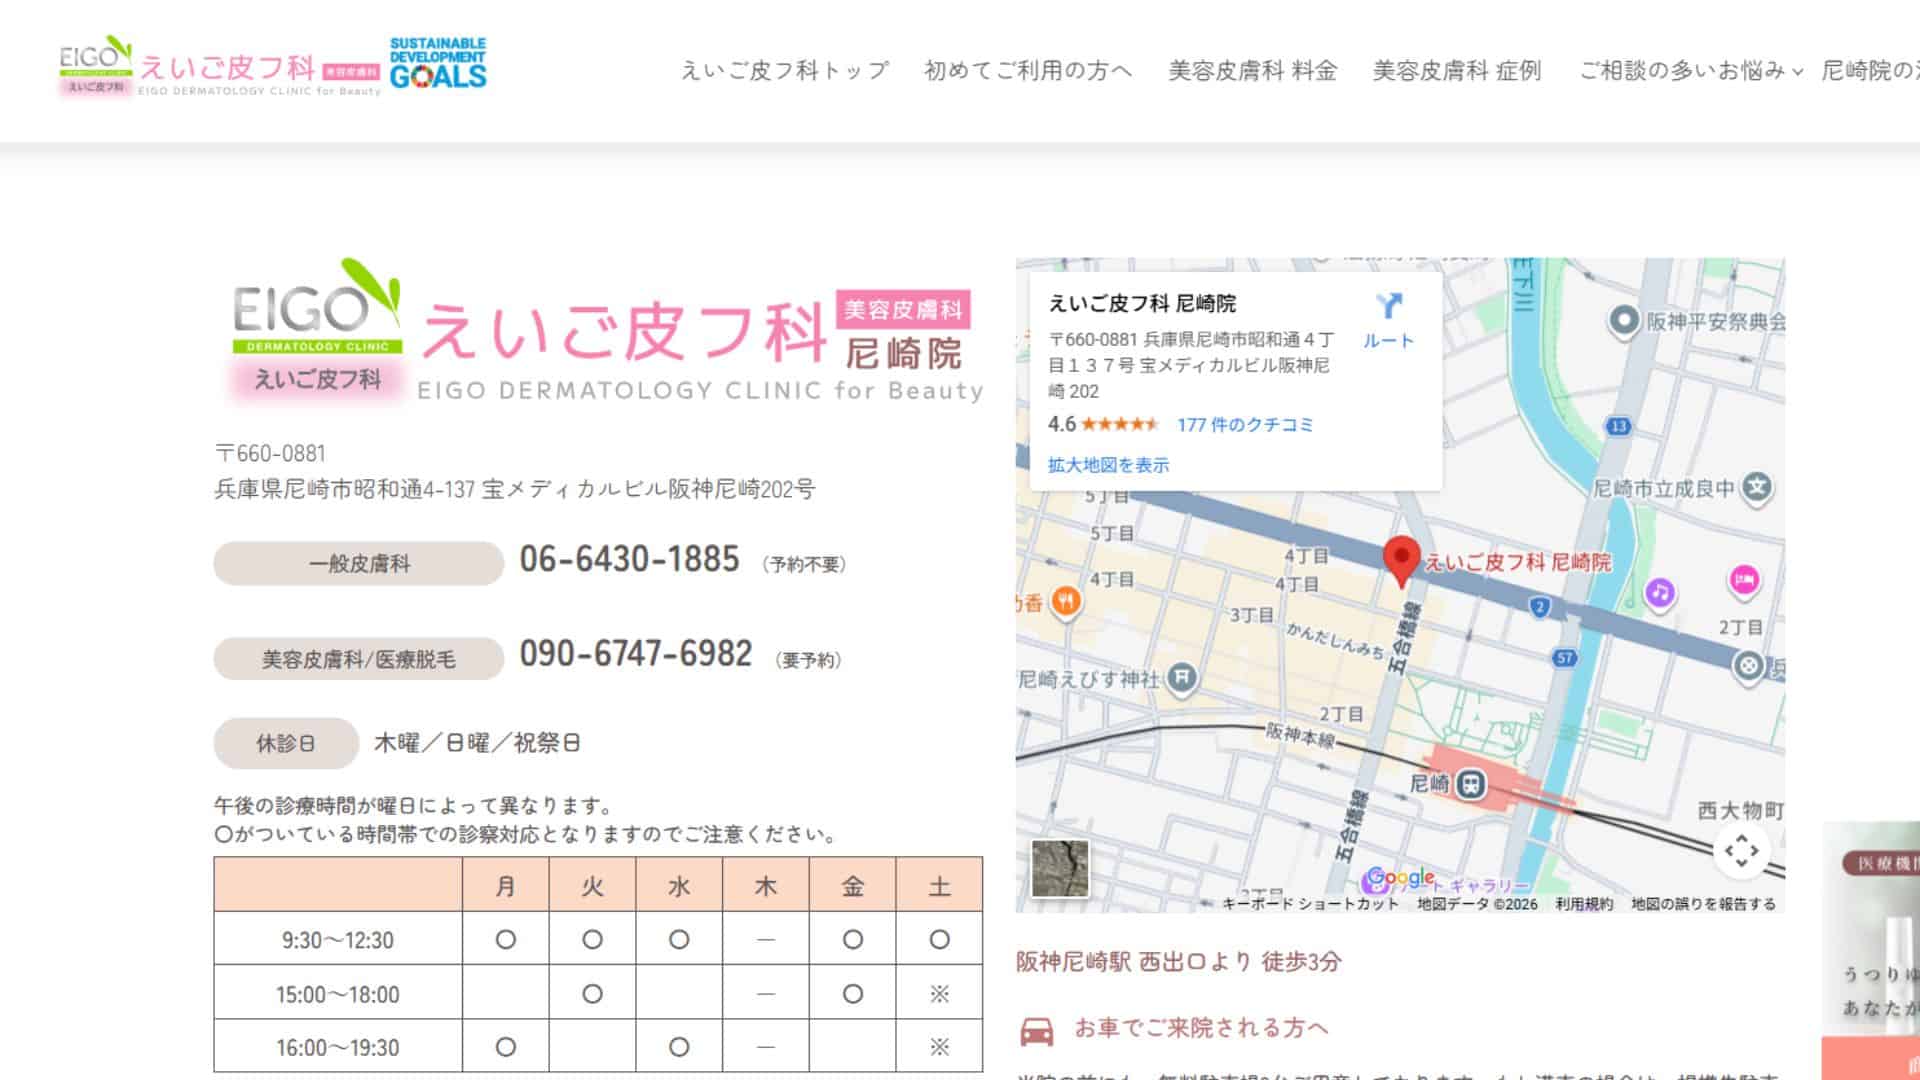Switch to satellite view via the map thumbnail
This screenshot has height=1080, width=1920.
pyautogui.click(x=1062, y=868)
